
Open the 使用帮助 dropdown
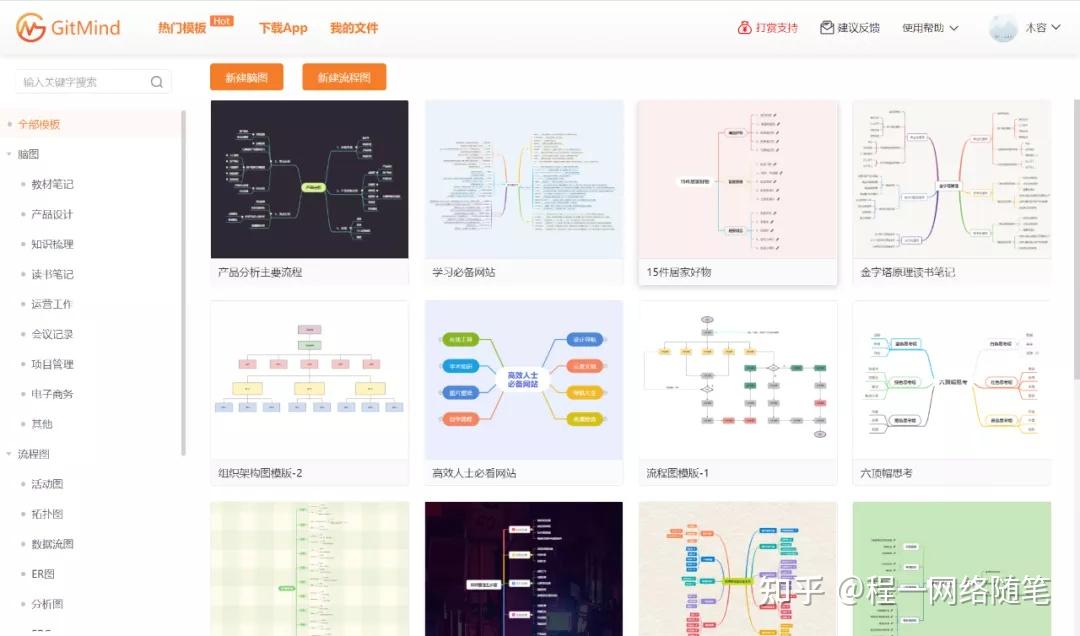(925, 28)
